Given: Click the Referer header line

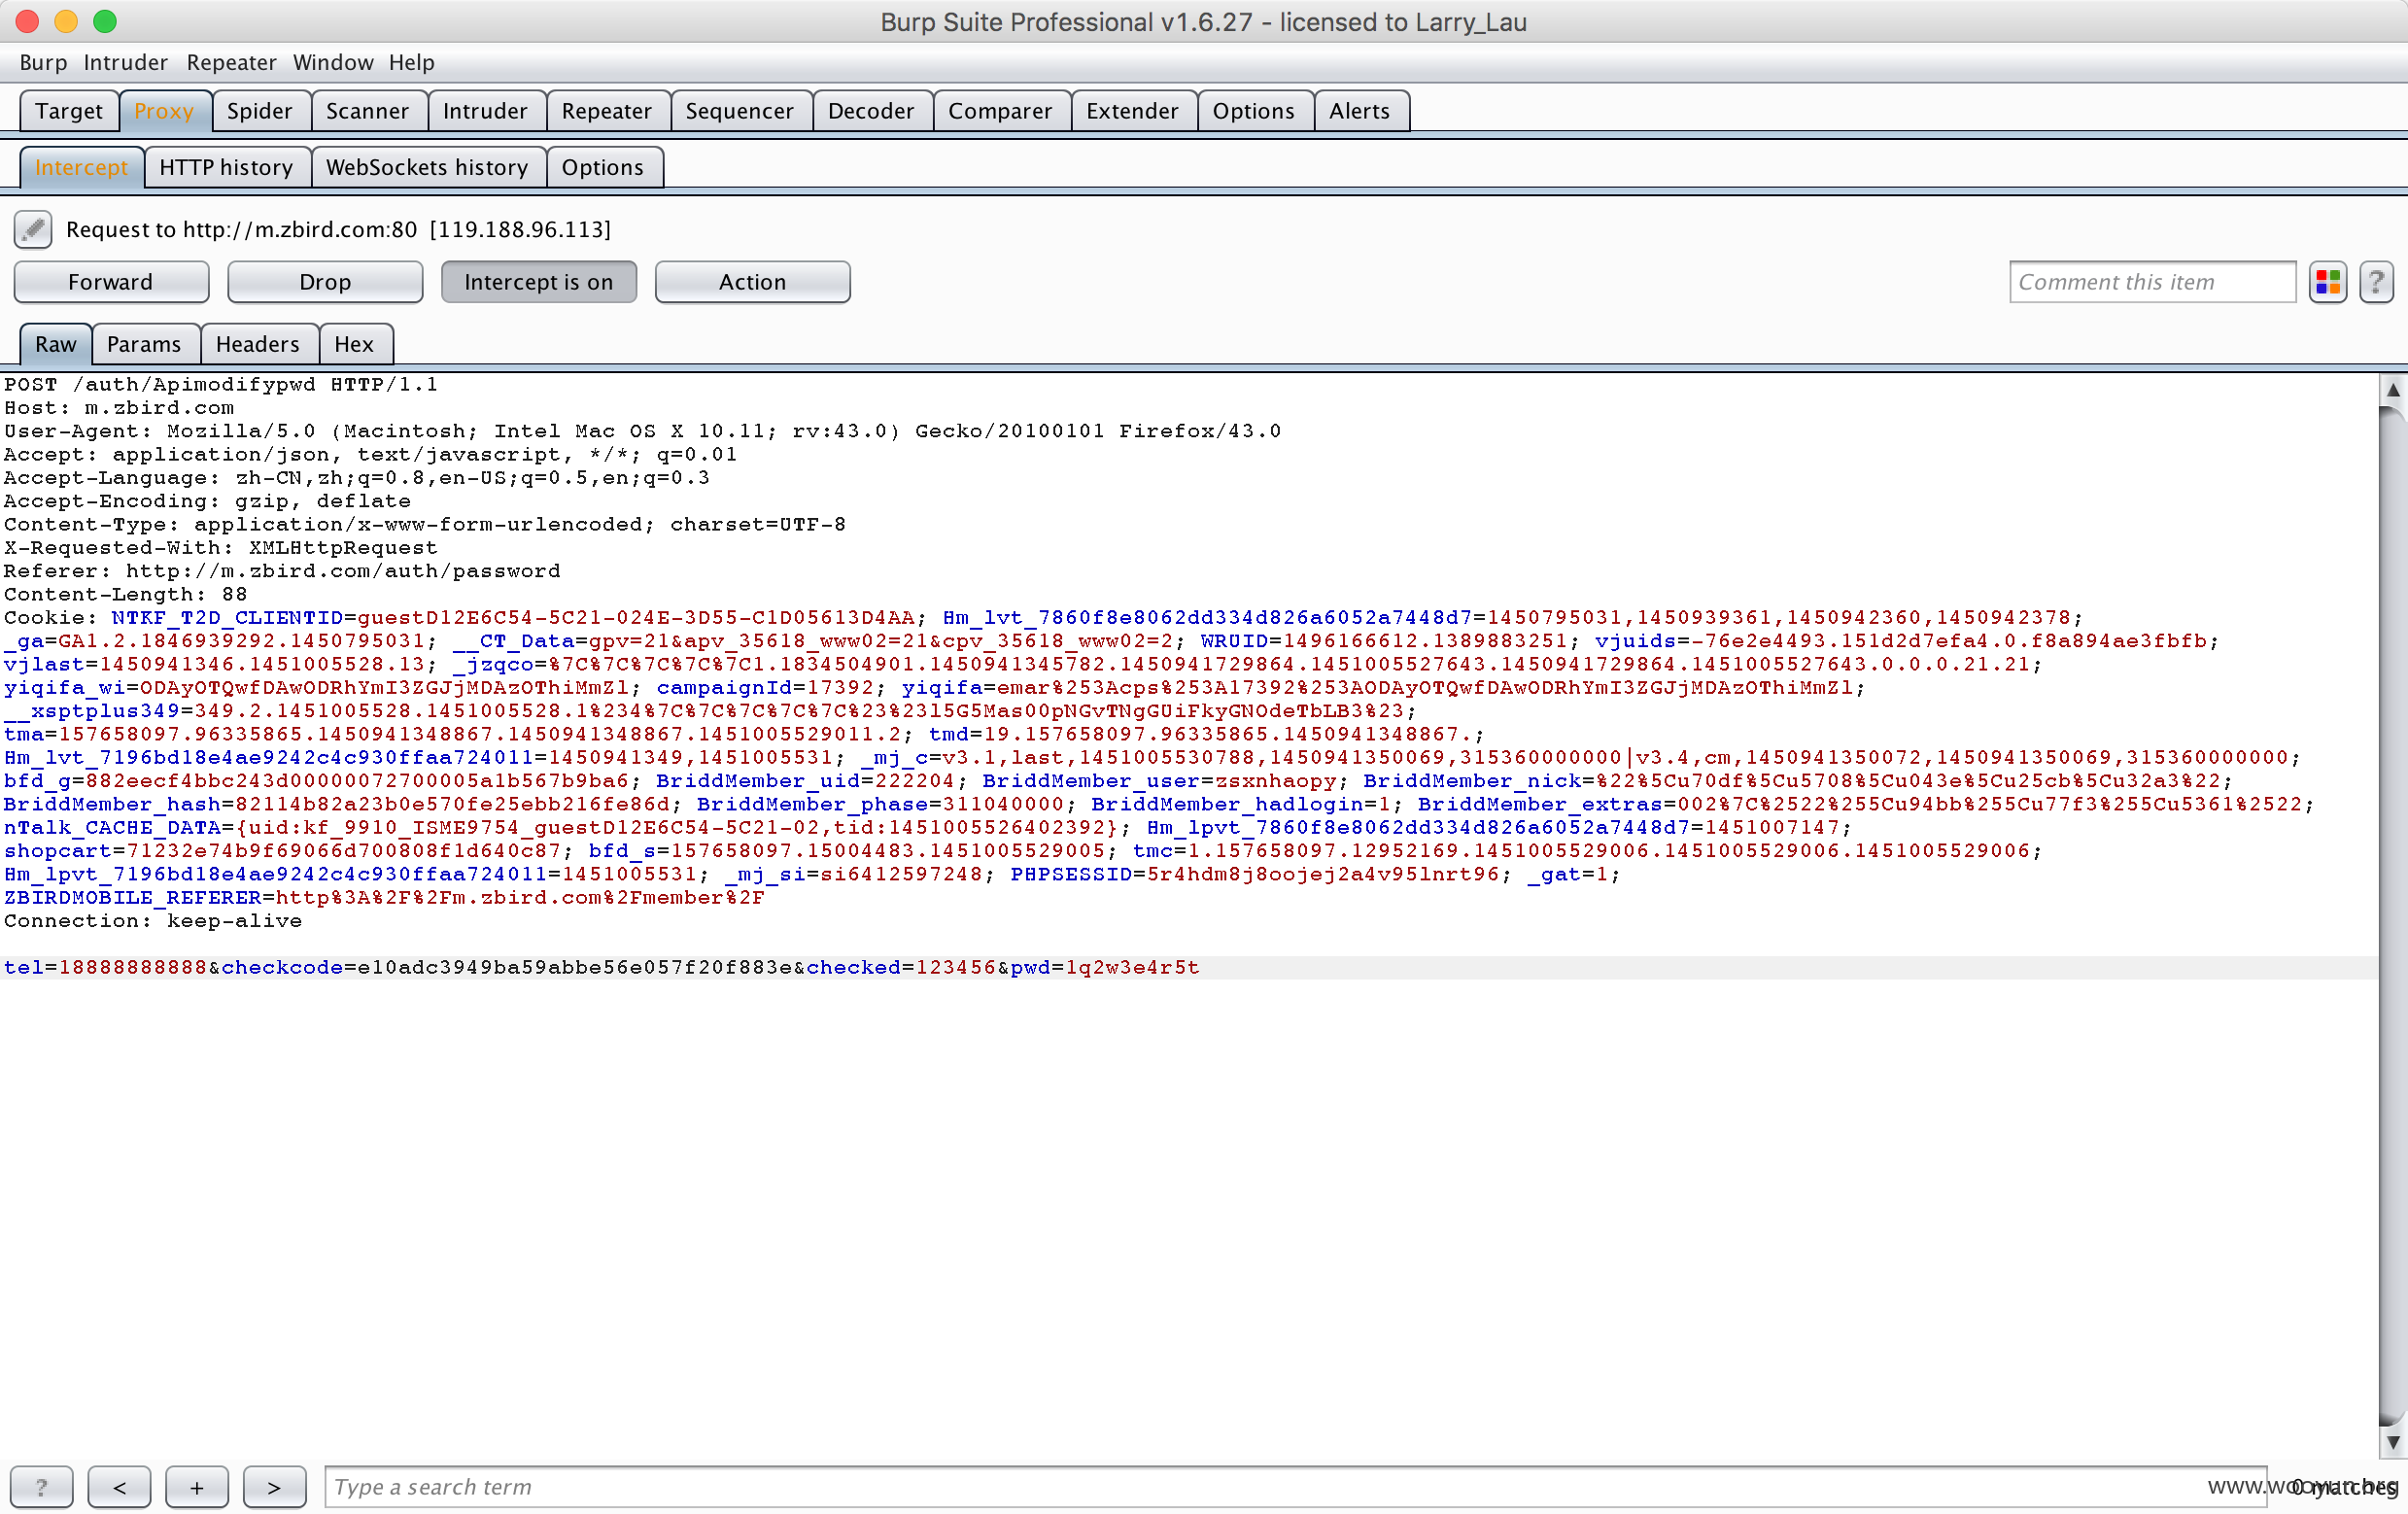Looking at the screenshot, I should (x=282, y=571).
